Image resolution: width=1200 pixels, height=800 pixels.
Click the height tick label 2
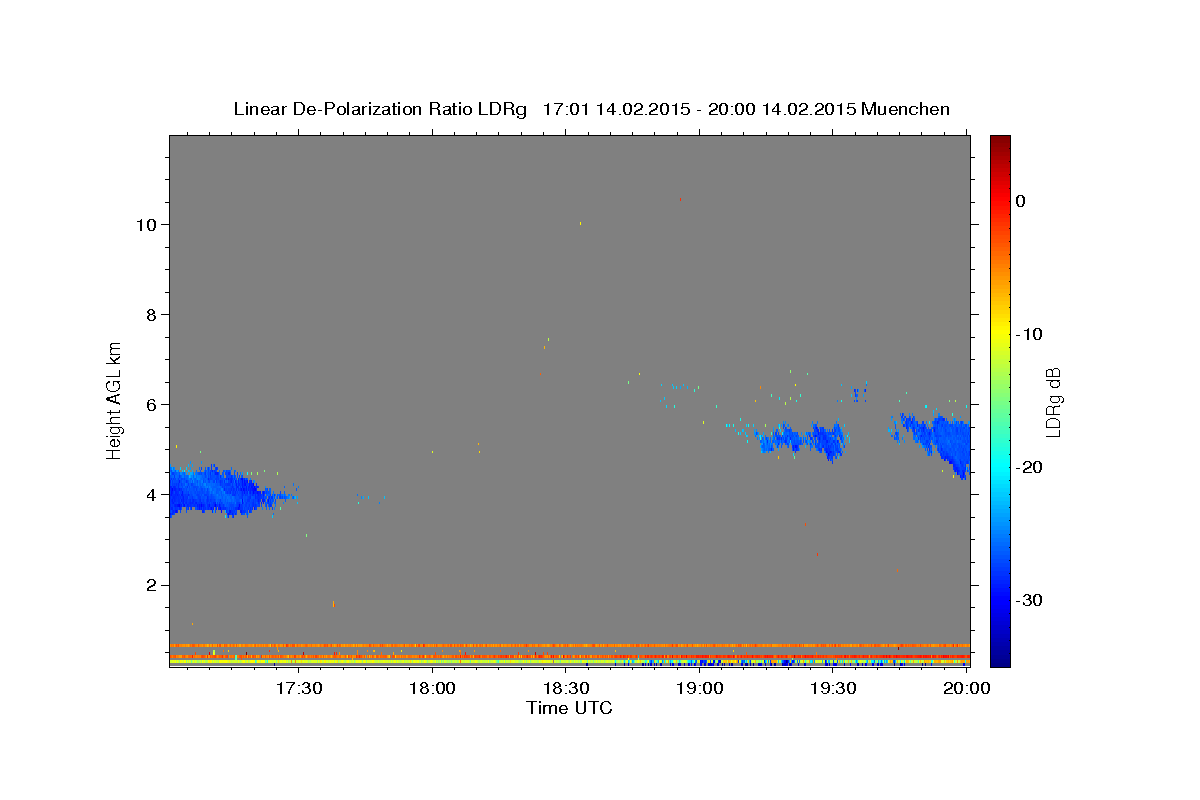(151, 585)
